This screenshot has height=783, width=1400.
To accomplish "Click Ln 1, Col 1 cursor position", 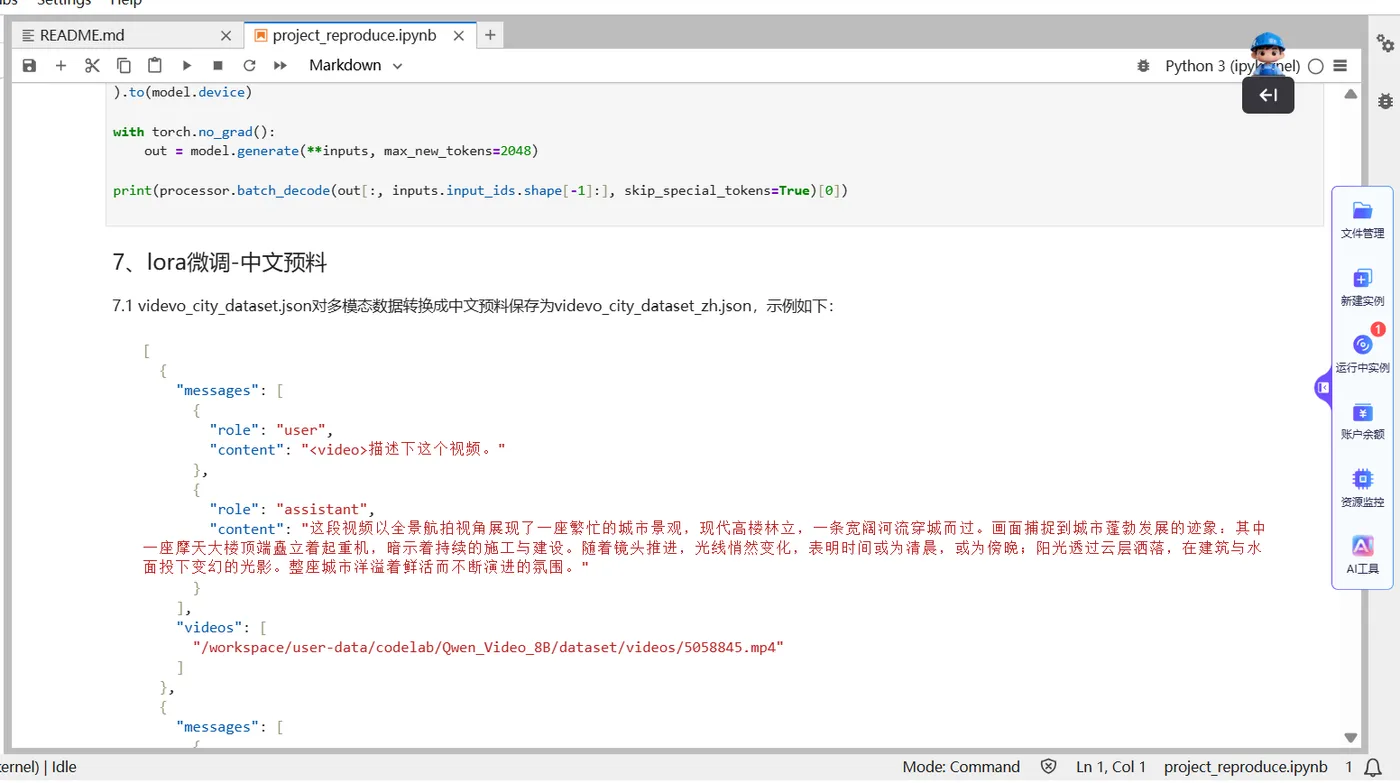I will coord(1111,767).
